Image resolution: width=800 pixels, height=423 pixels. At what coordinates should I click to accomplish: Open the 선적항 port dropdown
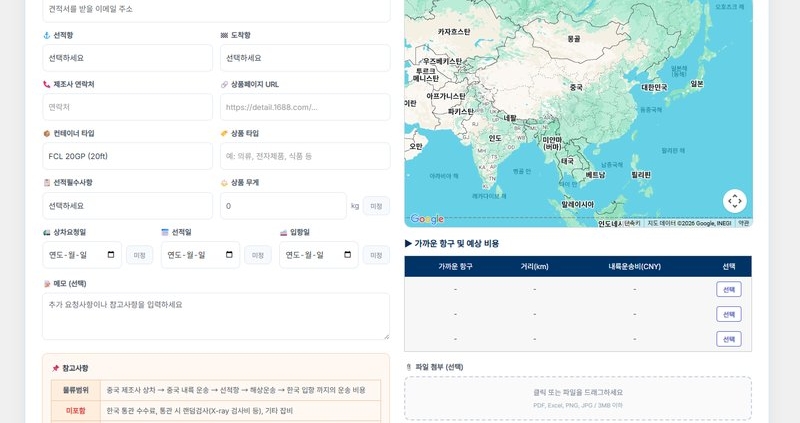tap(127, 58)
